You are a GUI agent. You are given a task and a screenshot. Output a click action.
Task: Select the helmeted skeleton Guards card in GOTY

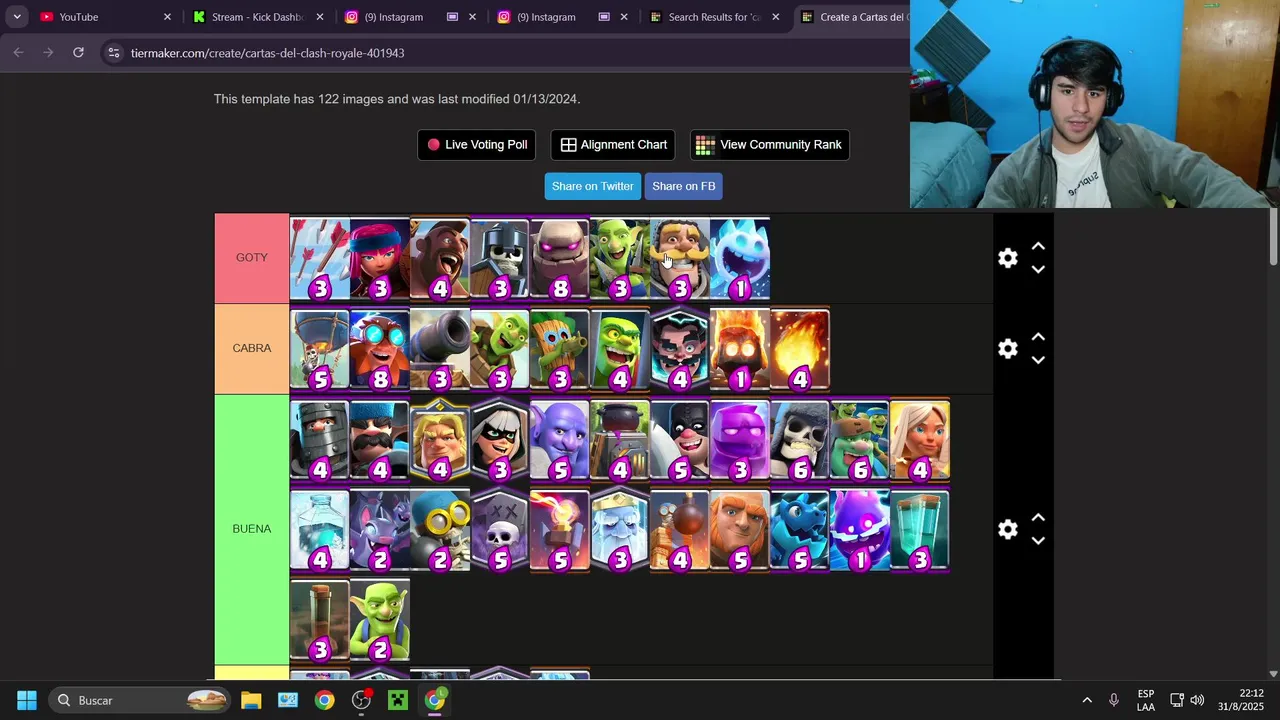pyautogui.click(x=500, y=259)
